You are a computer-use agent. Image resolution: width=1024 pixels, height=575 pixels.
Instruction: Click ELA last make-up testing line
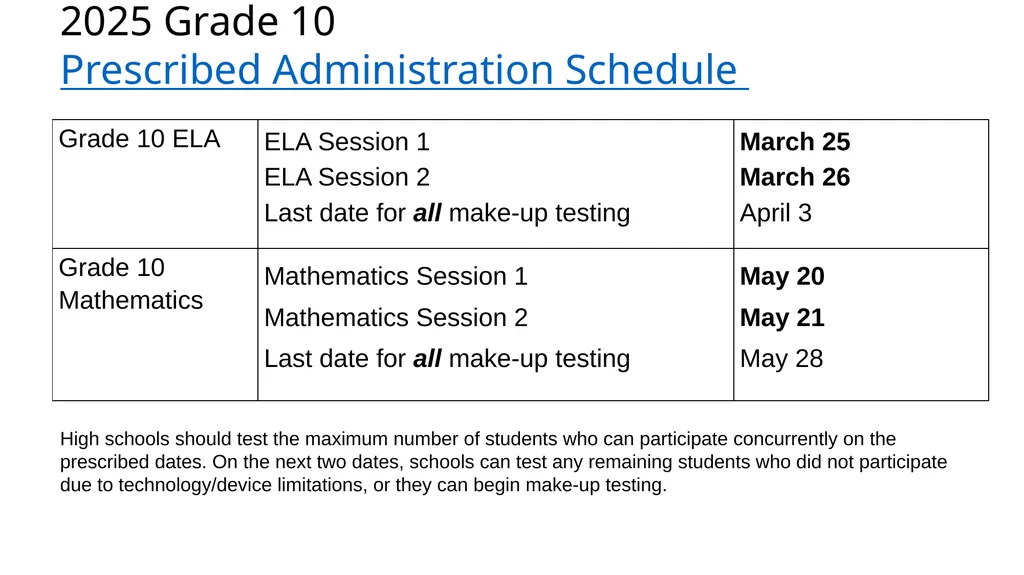447,213
